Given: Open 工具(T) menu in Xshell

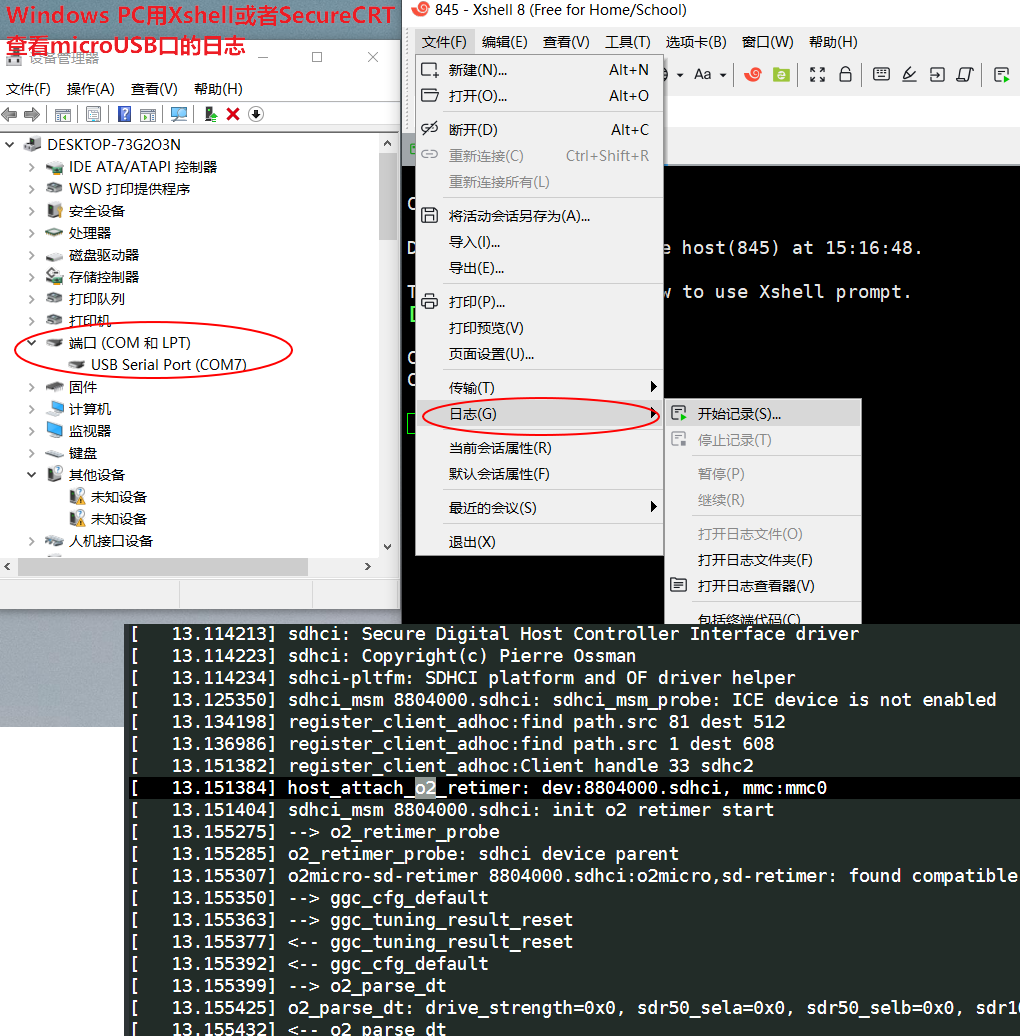Looking at the screenshot, I should [x=628, y=42].
